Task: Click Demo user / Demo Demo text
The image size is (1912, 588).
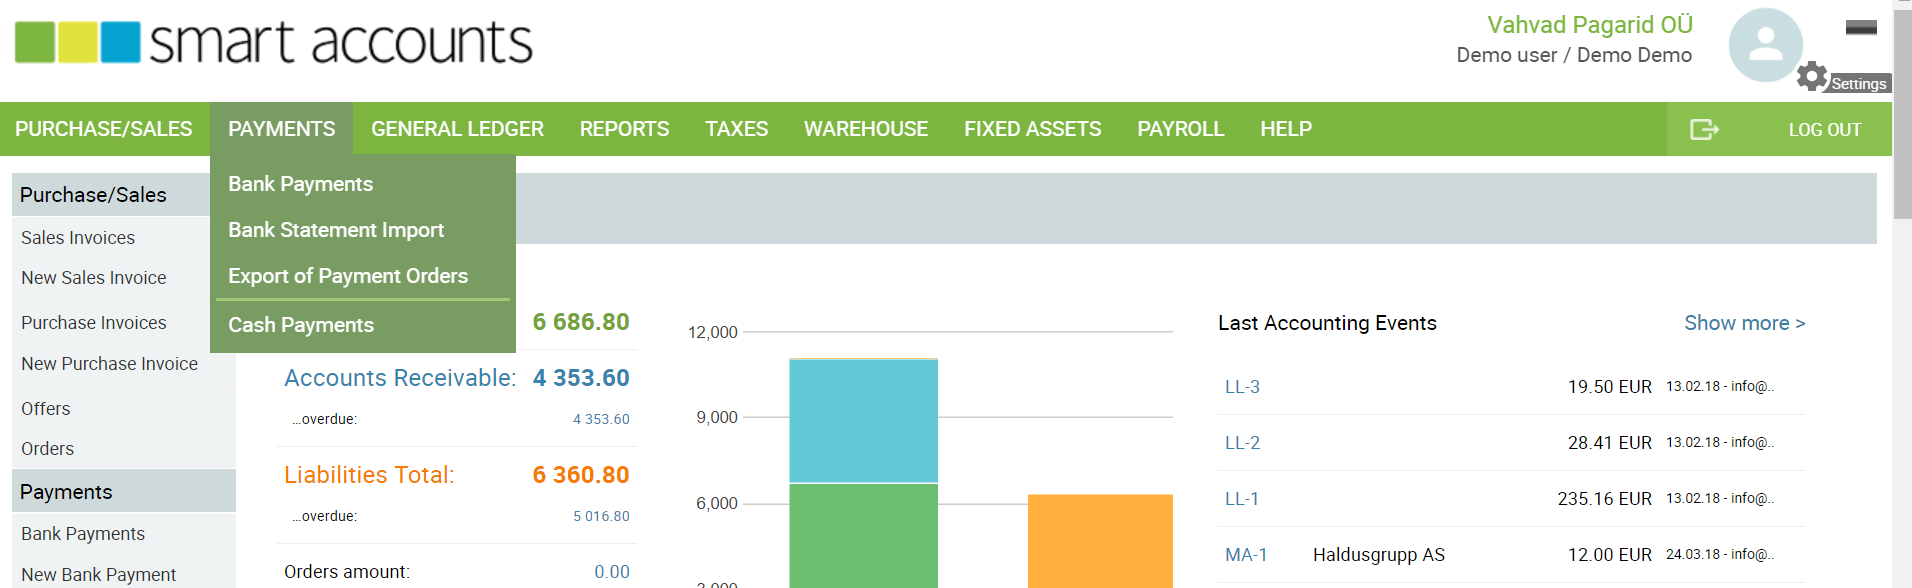Action: point(1574,55)
